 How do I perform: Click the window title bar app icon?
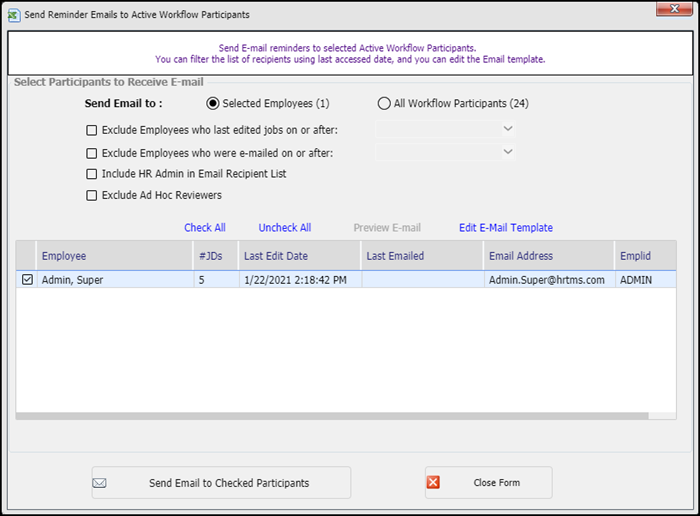coord(12,15)
